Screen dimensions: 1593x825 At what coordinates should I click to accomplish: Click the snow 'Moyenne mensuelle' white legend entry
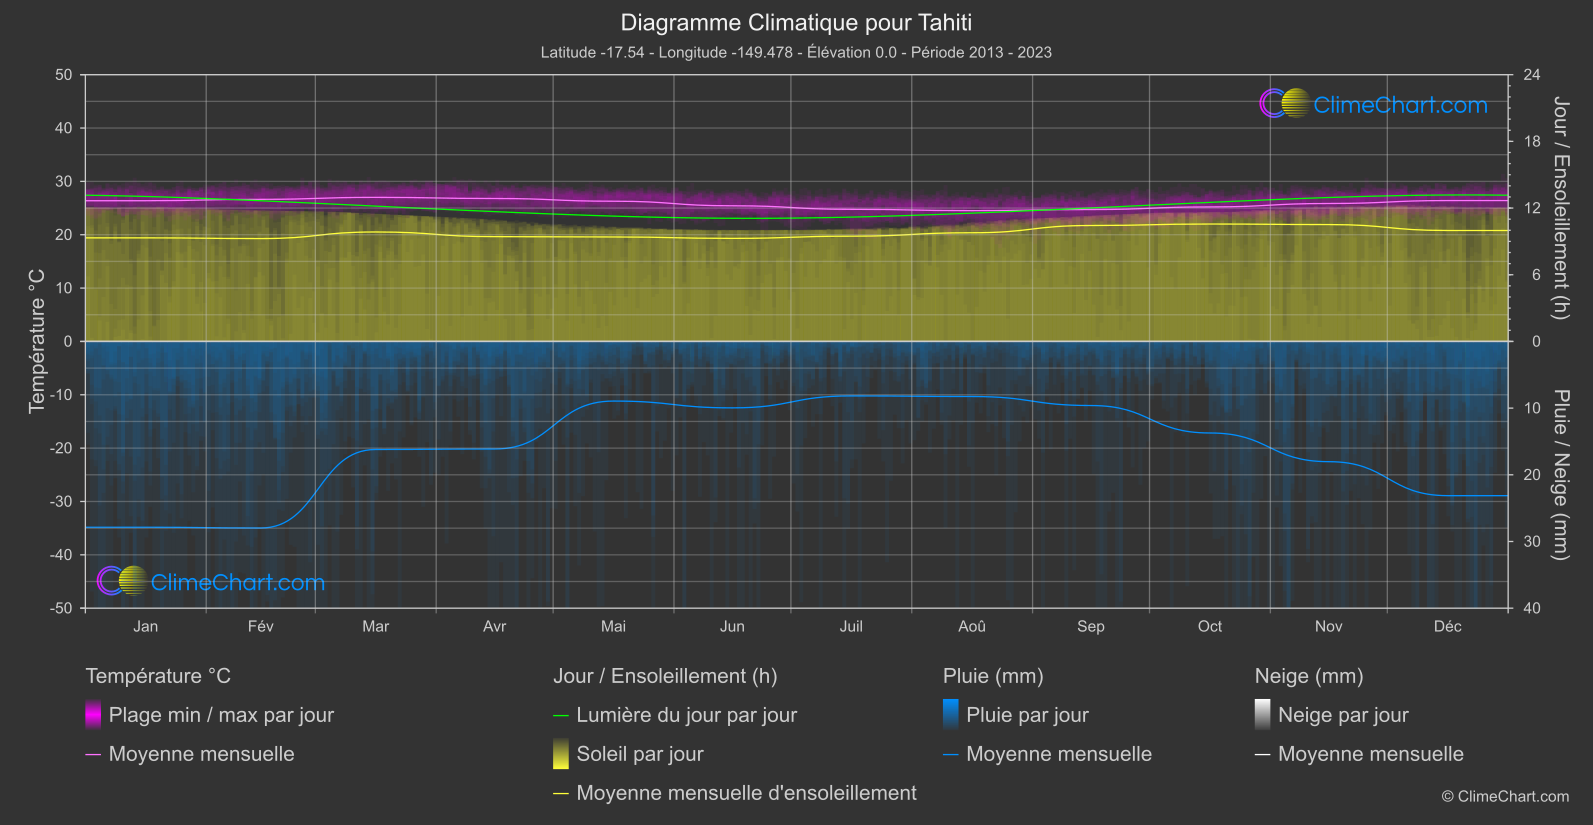tap(1359, 754)
